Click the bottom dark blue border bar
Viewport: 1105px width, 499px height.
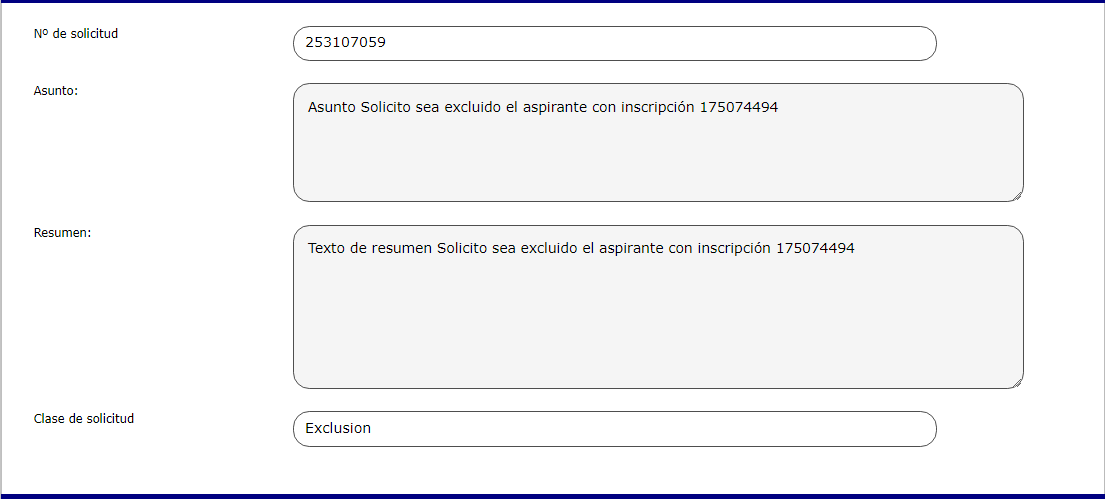tap(552, 496)
